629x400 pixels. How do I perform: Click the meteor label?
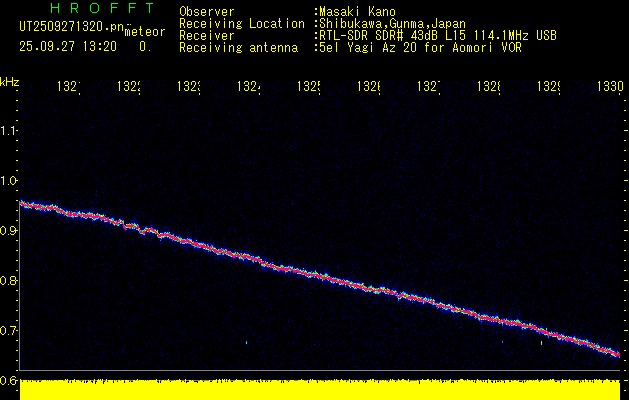(145, 32)
